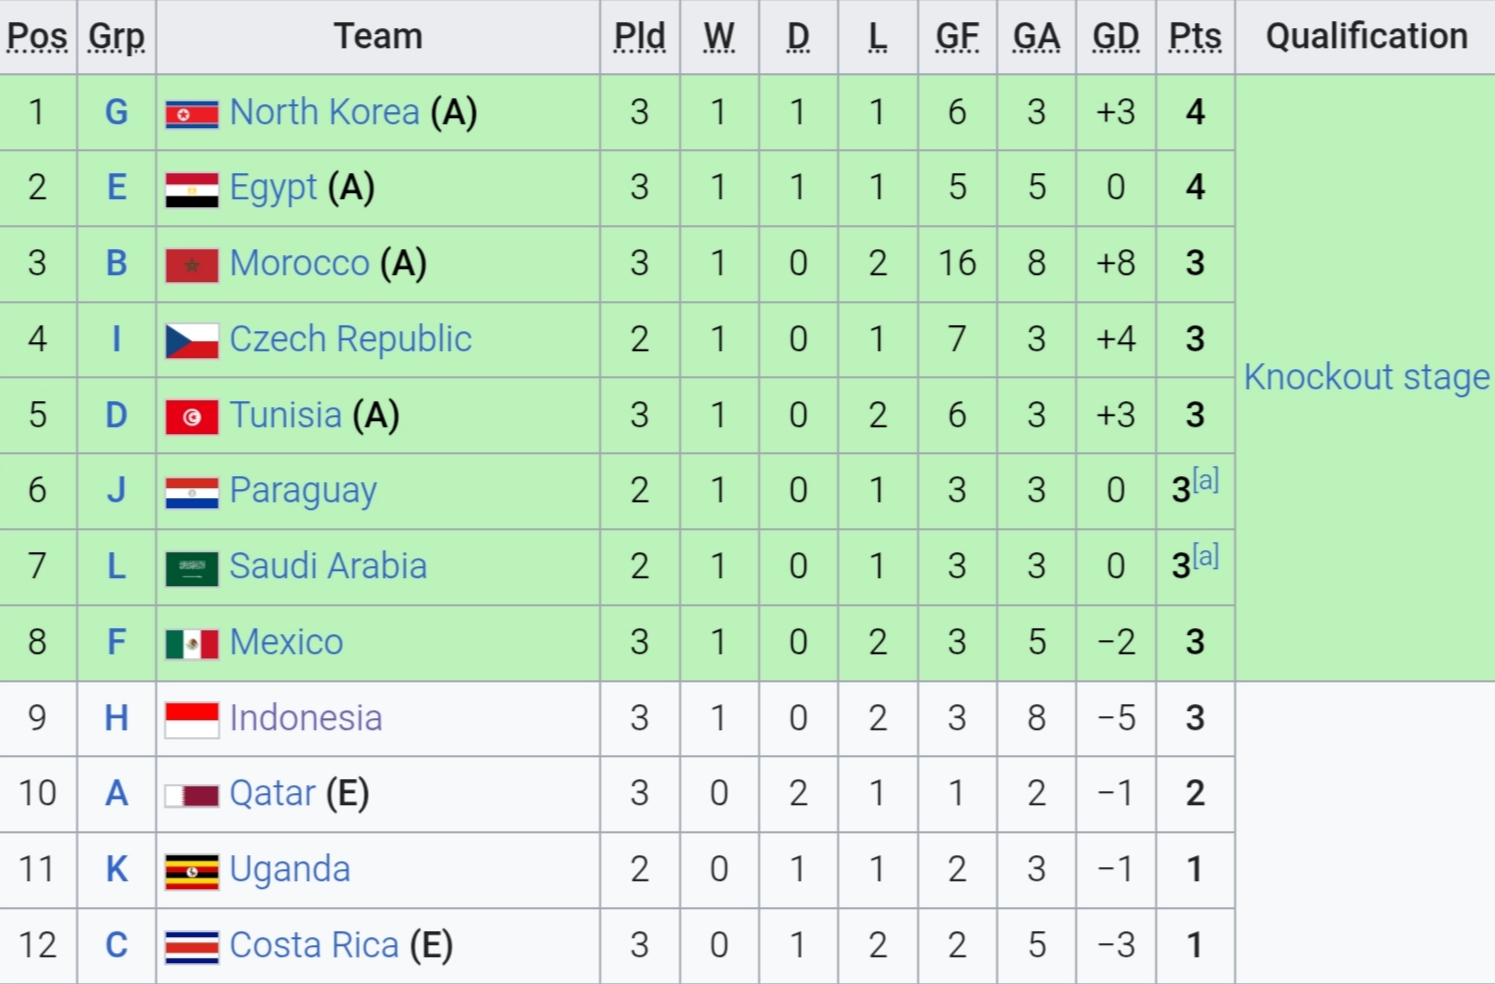1495x984 pixels.
Task: Open the Qatar team link
Action: pyautogui.click(x=272, y=793)
